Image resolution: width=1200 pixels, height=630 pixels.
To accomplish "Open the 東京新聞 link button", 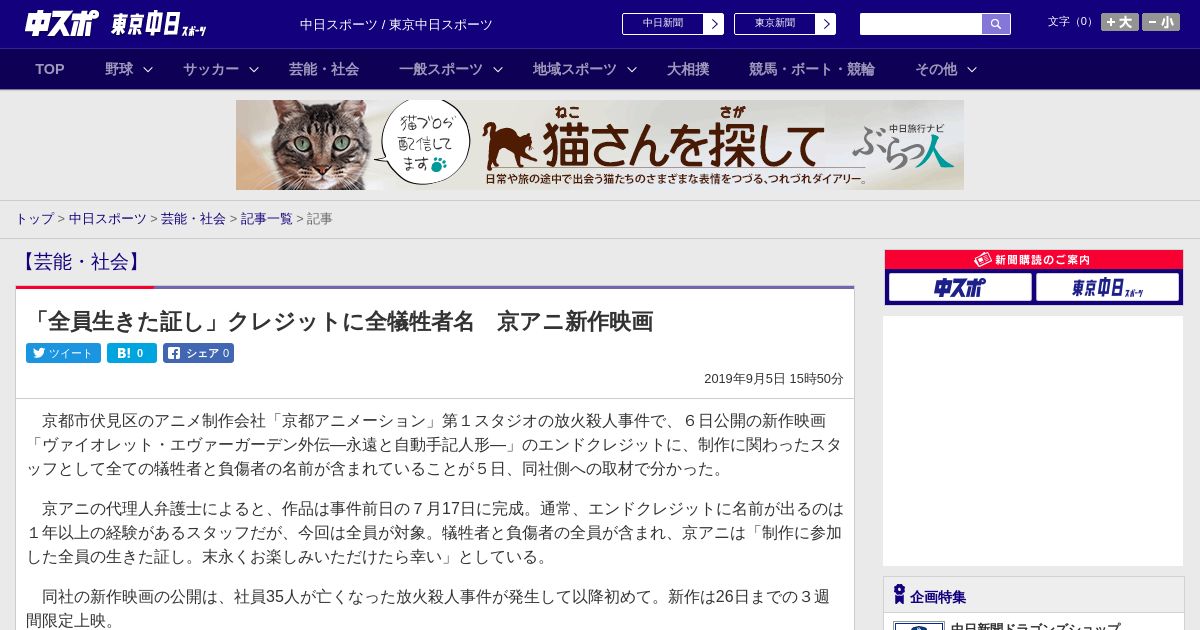I will click(775, 24).
